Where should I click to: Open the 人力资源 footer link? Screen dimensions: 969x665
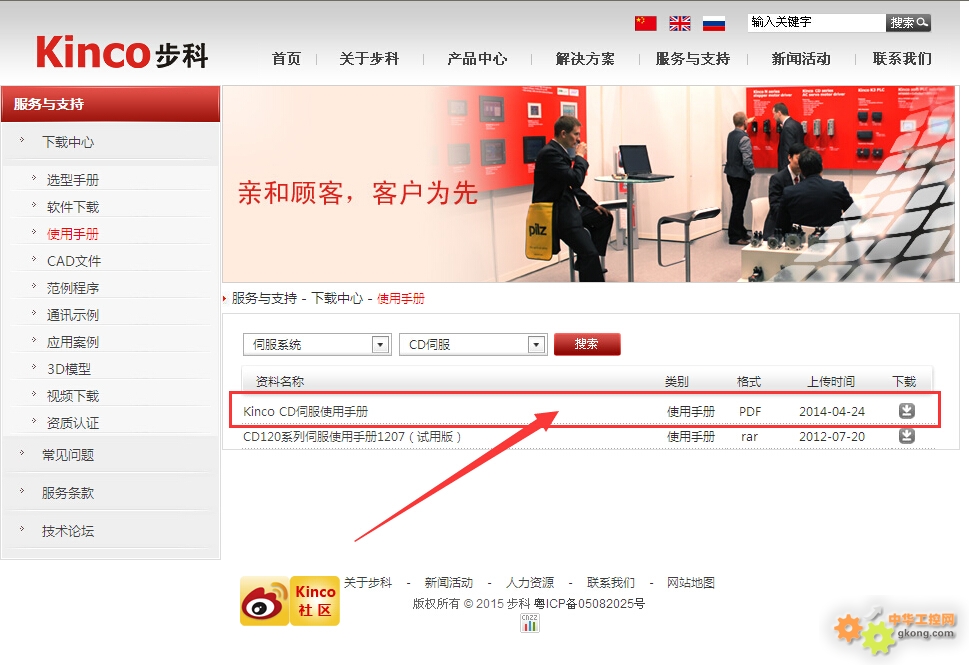tap(530, 582)
